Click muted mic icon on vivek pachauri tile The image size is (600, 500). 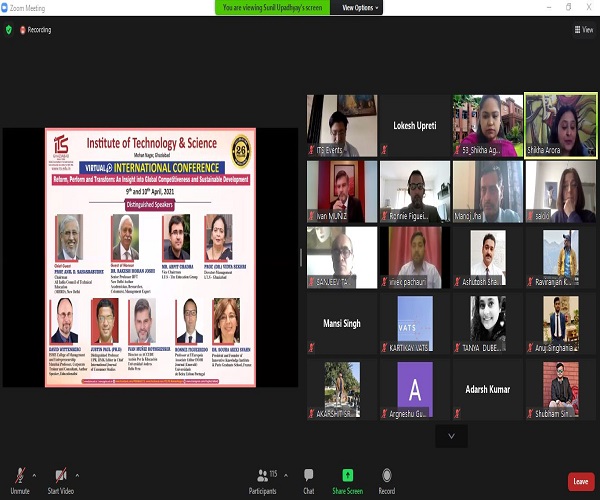pyautogui.click(x=385, y=282)
